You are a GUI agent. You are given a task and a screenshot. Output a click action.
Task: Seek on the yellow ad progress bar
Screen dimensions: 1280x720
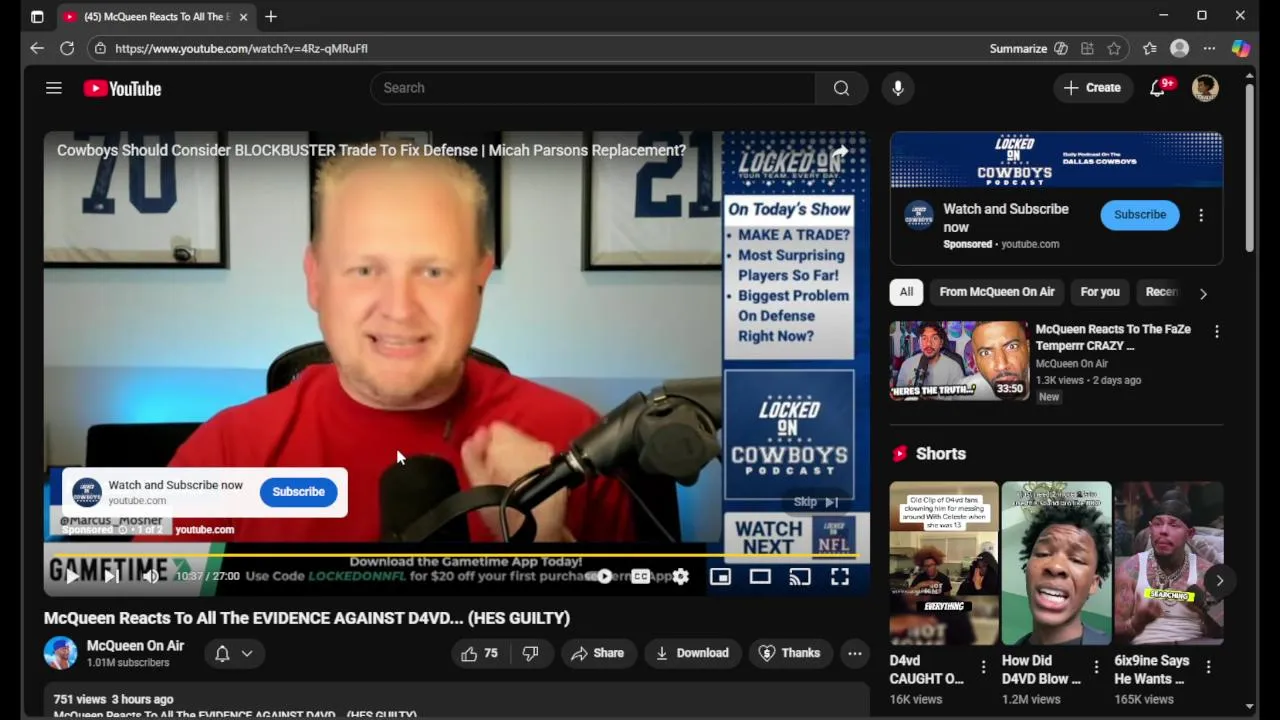(456, 554)
